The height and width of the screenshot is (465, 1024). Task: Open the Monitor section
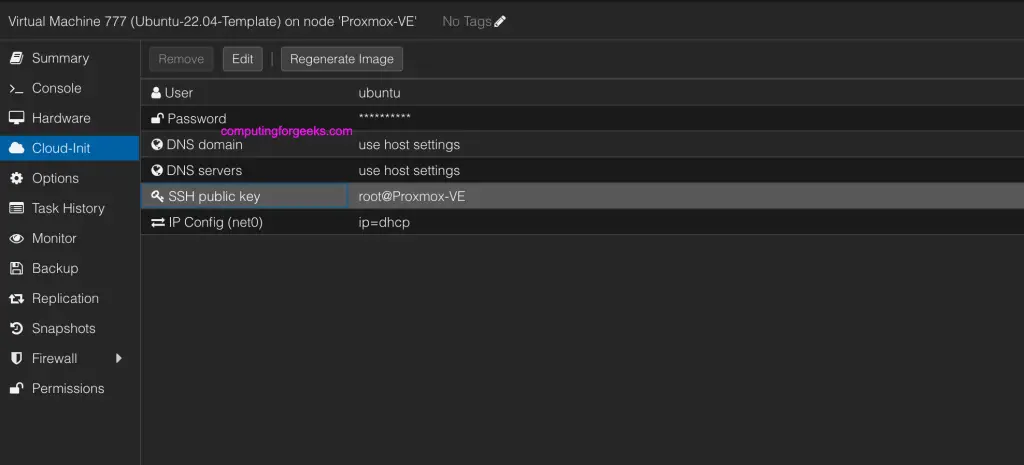[x=69, y=238]
